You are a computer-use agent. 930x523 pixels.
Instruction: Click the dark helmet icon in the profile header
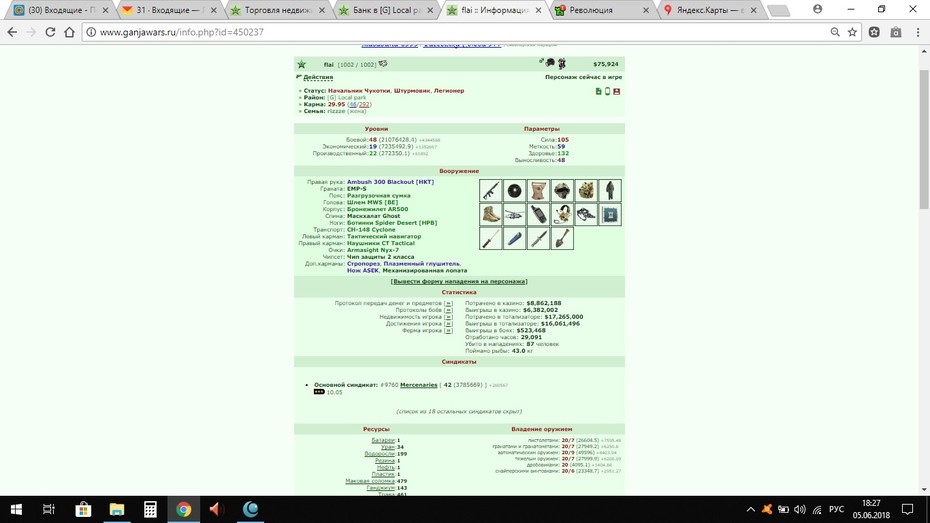coord(549,62)
